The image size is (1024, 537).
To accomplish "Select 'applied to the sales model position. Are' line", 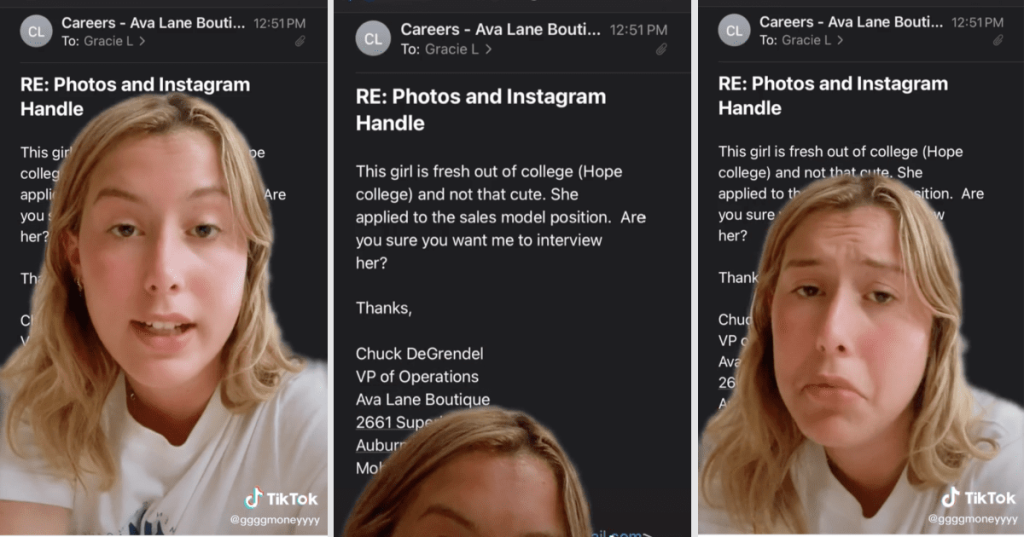I will [x=500, y=218].
